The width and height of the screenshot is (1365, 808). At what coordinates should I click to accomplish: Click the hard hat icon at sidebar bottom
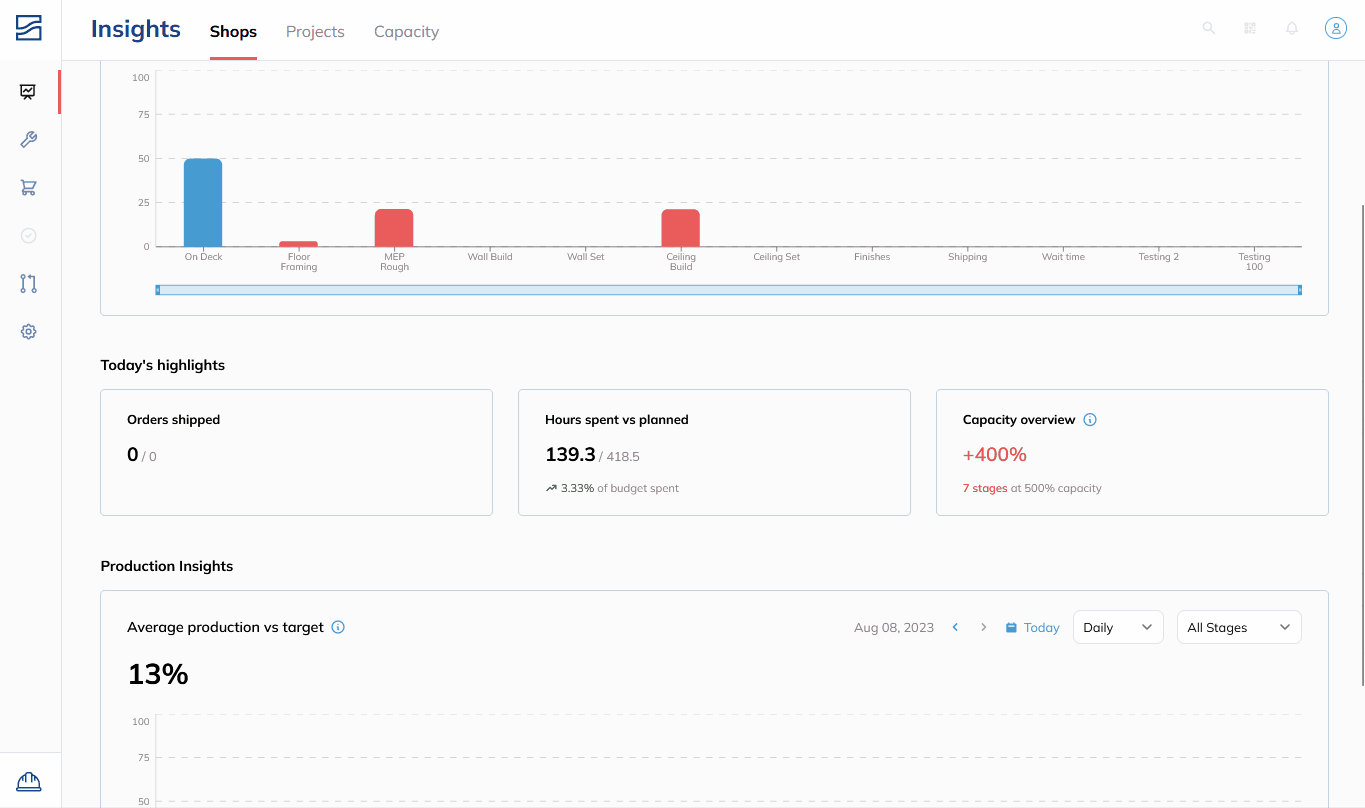pos(29,781)
